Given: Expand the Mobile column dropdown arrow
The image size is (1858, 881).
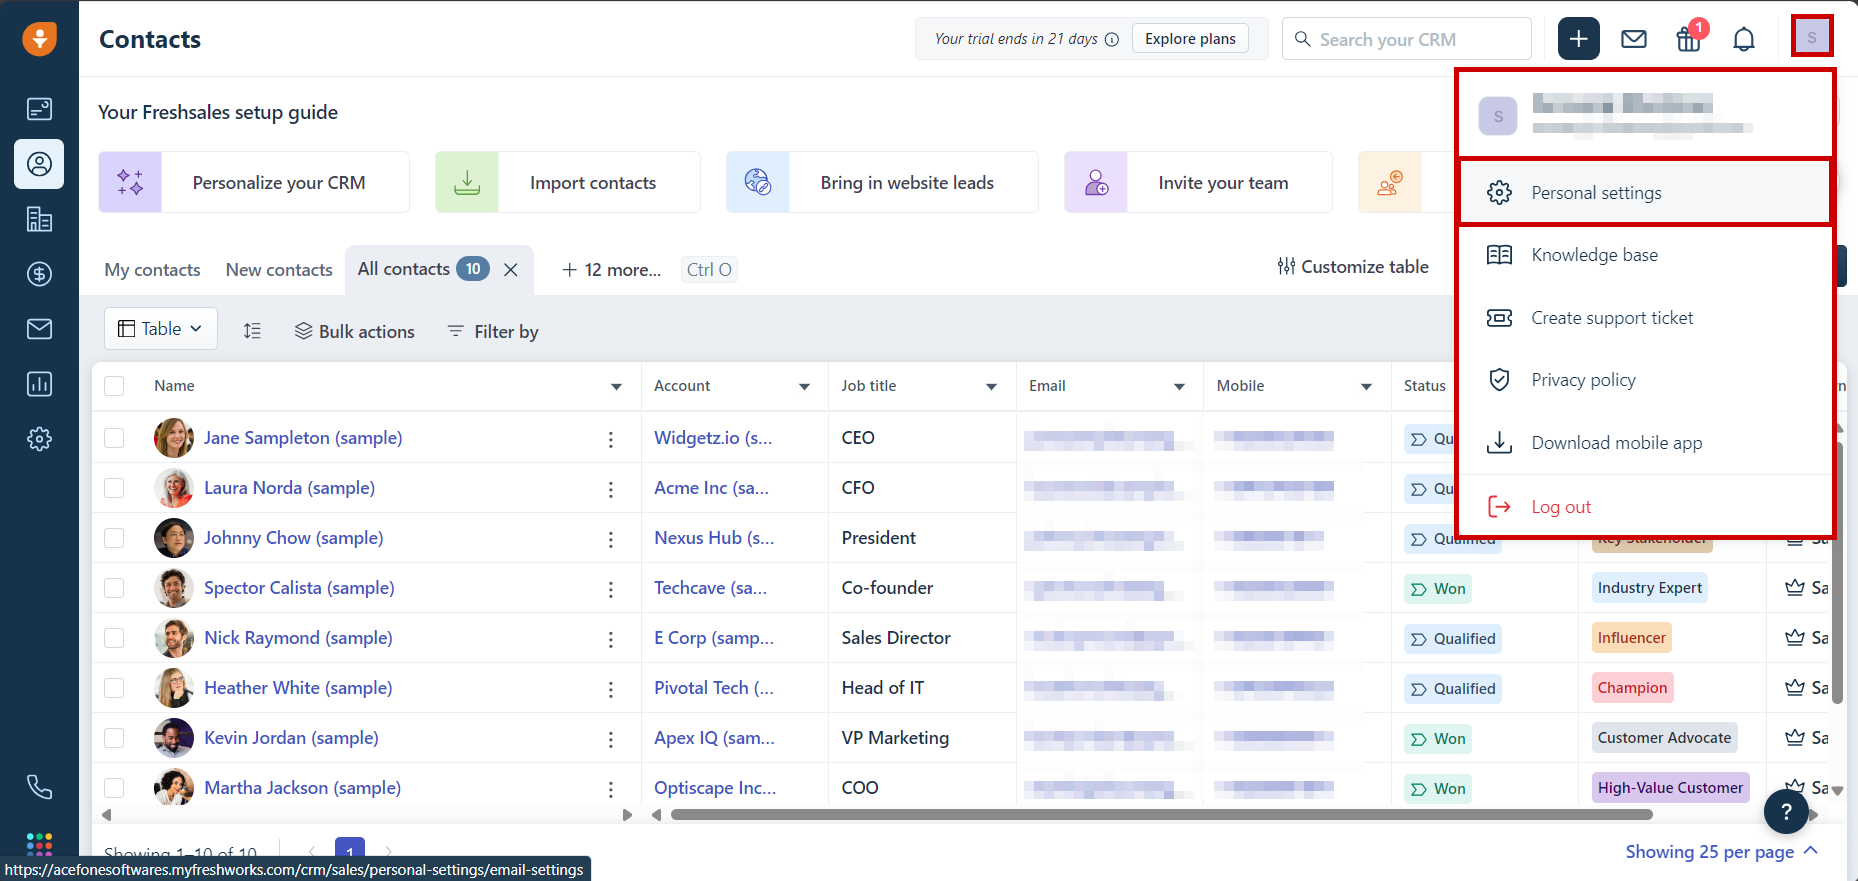Looking at the screenshot, I should tap(1366, 387).
